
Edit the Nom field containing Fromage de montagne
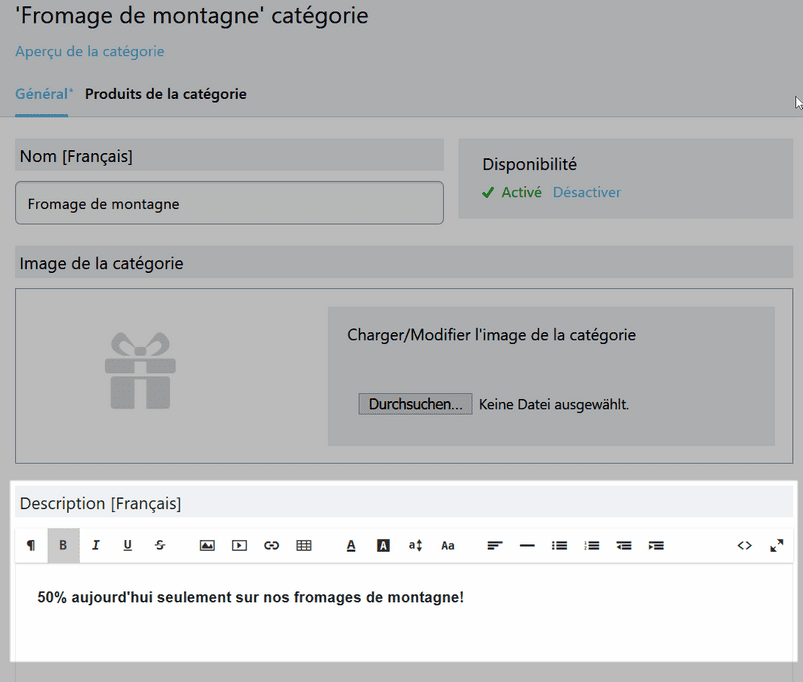tap(229, 203)
